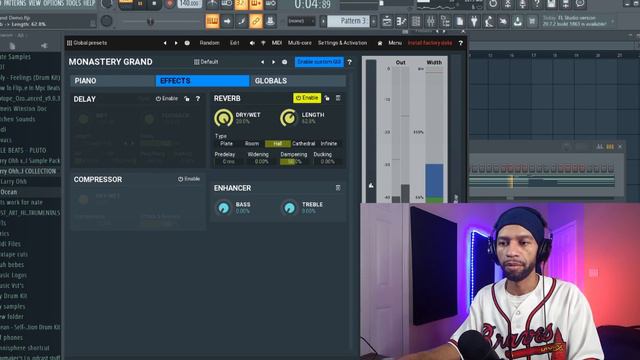This screenshot has width=640, height=360.
Task: Click Enable custom GUI button
Action: point(319,62)
